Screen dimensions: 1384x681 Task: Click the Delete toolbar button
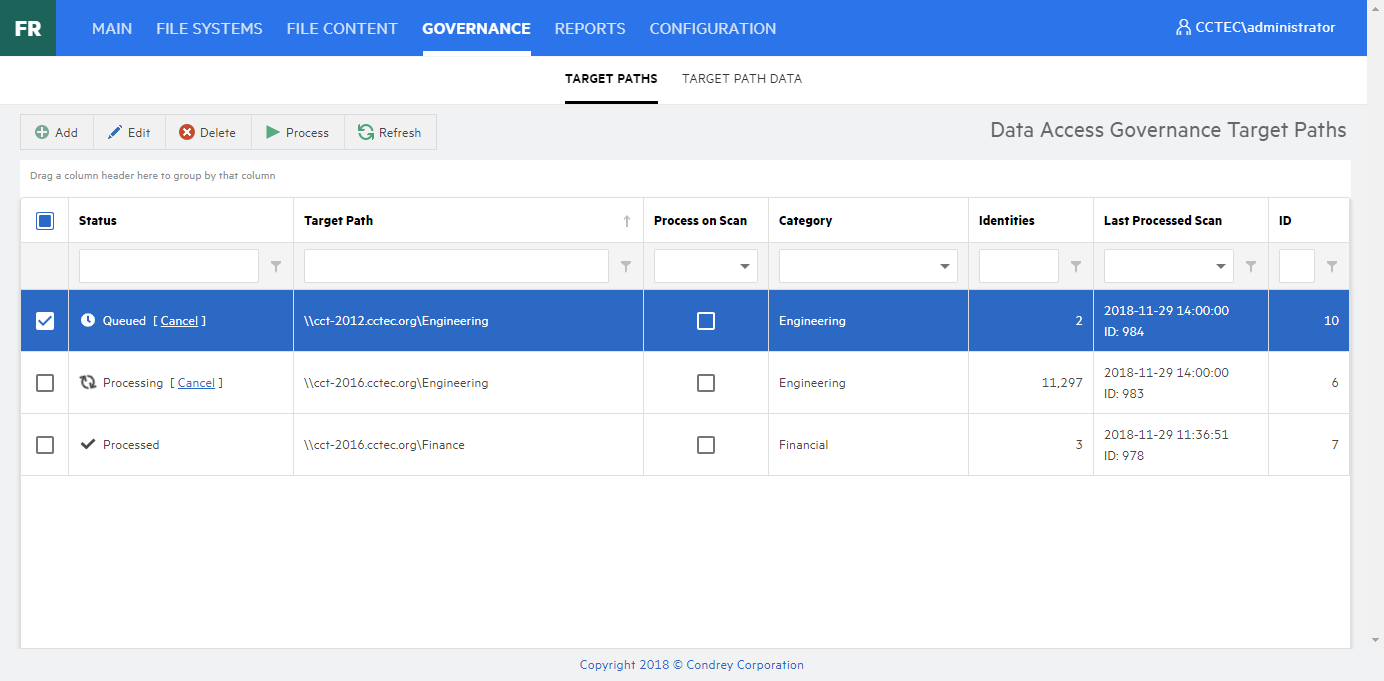click(208, 132)
